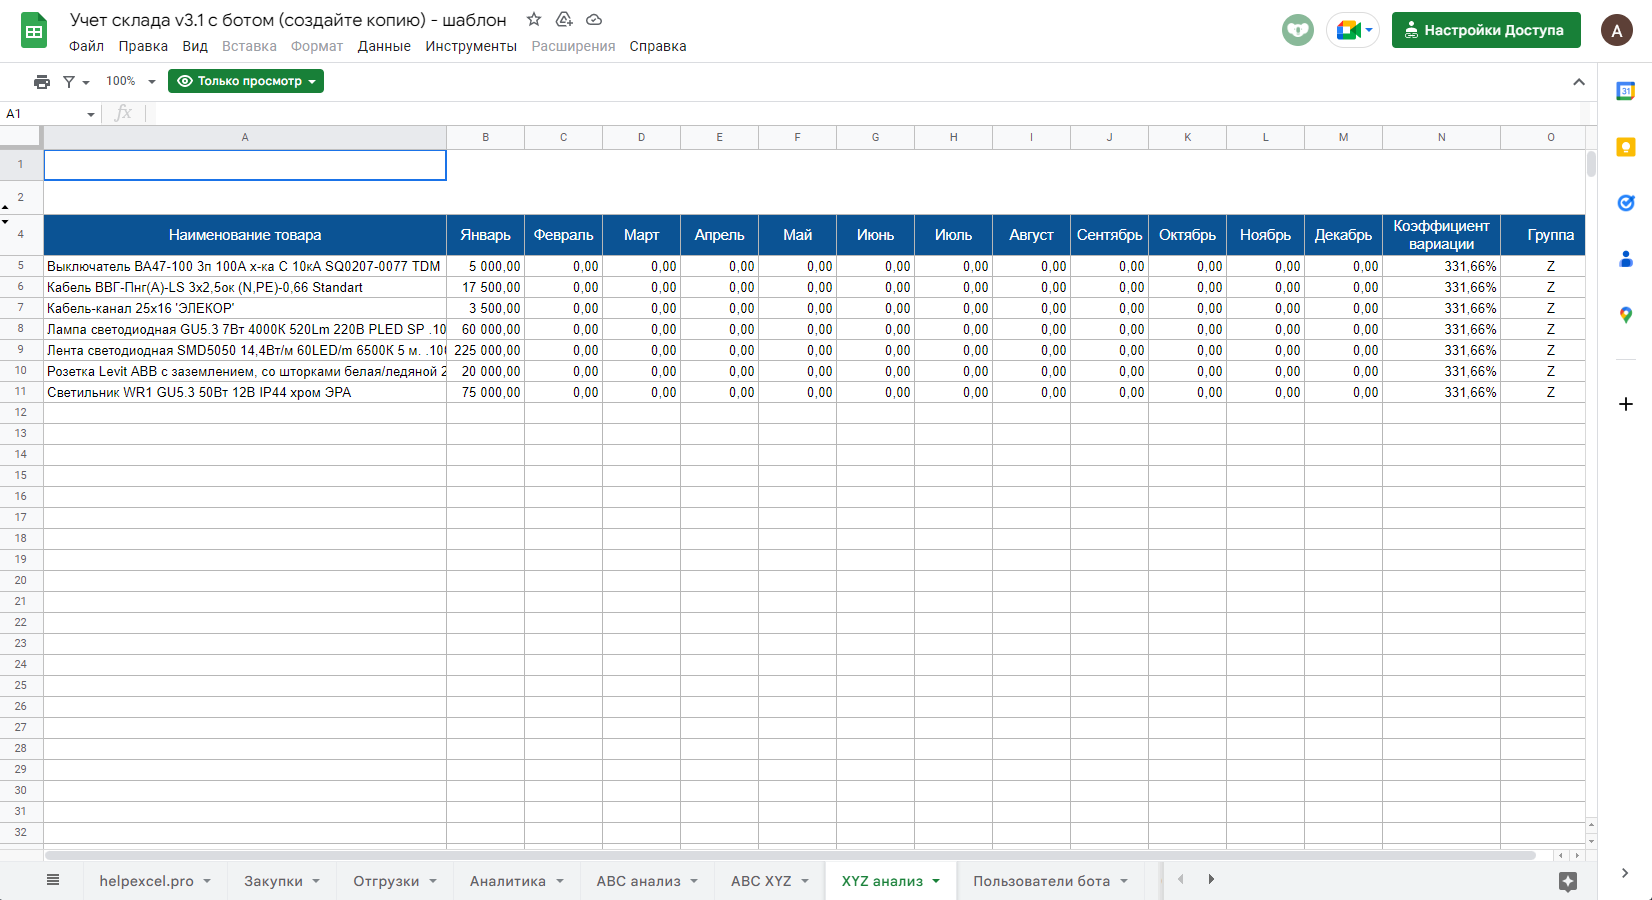The width and height of the screenshot is (1652, 900).
Task: Click the move-to-Drive folder icon
Action: (x=564, y=19)
